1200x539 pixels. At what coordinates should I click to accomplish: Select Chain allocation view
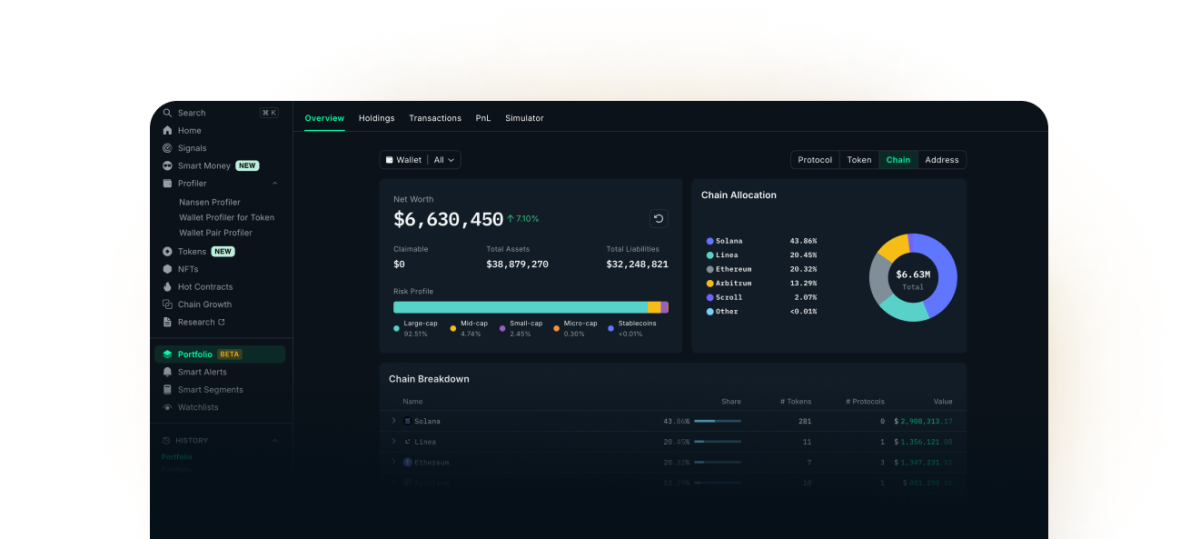[898, 160]
